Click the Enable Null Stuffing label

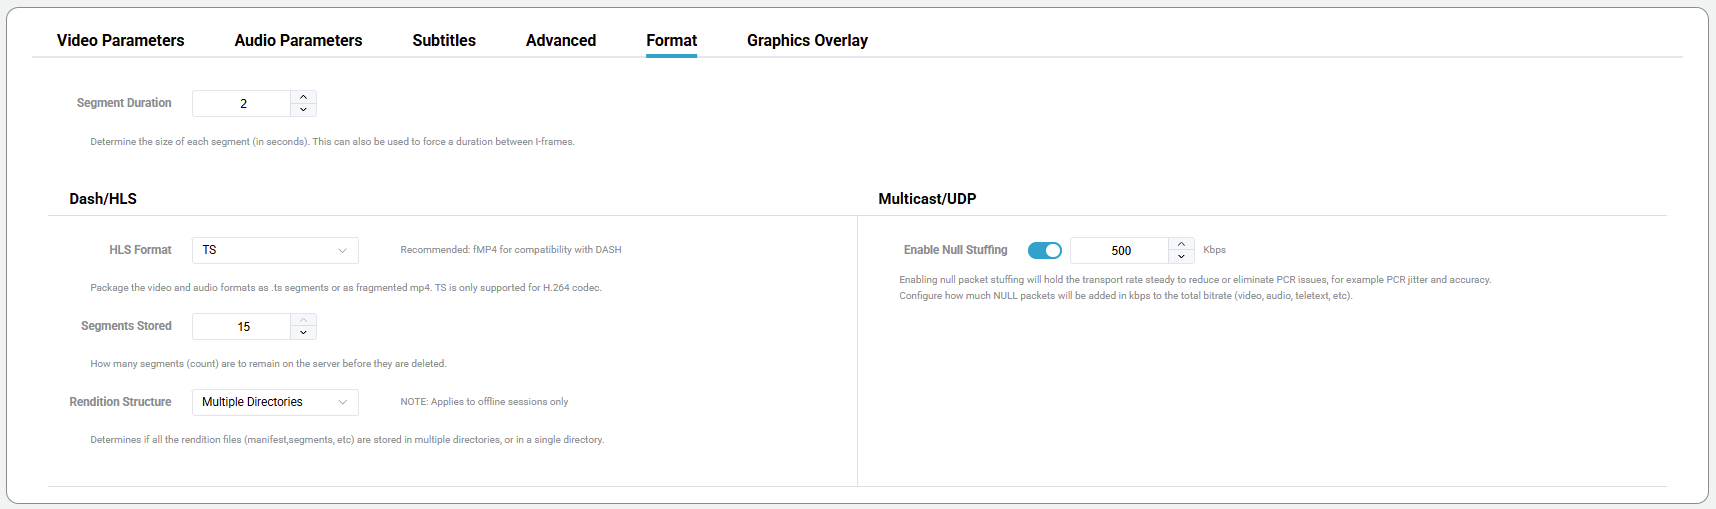(x=955, y=250)
